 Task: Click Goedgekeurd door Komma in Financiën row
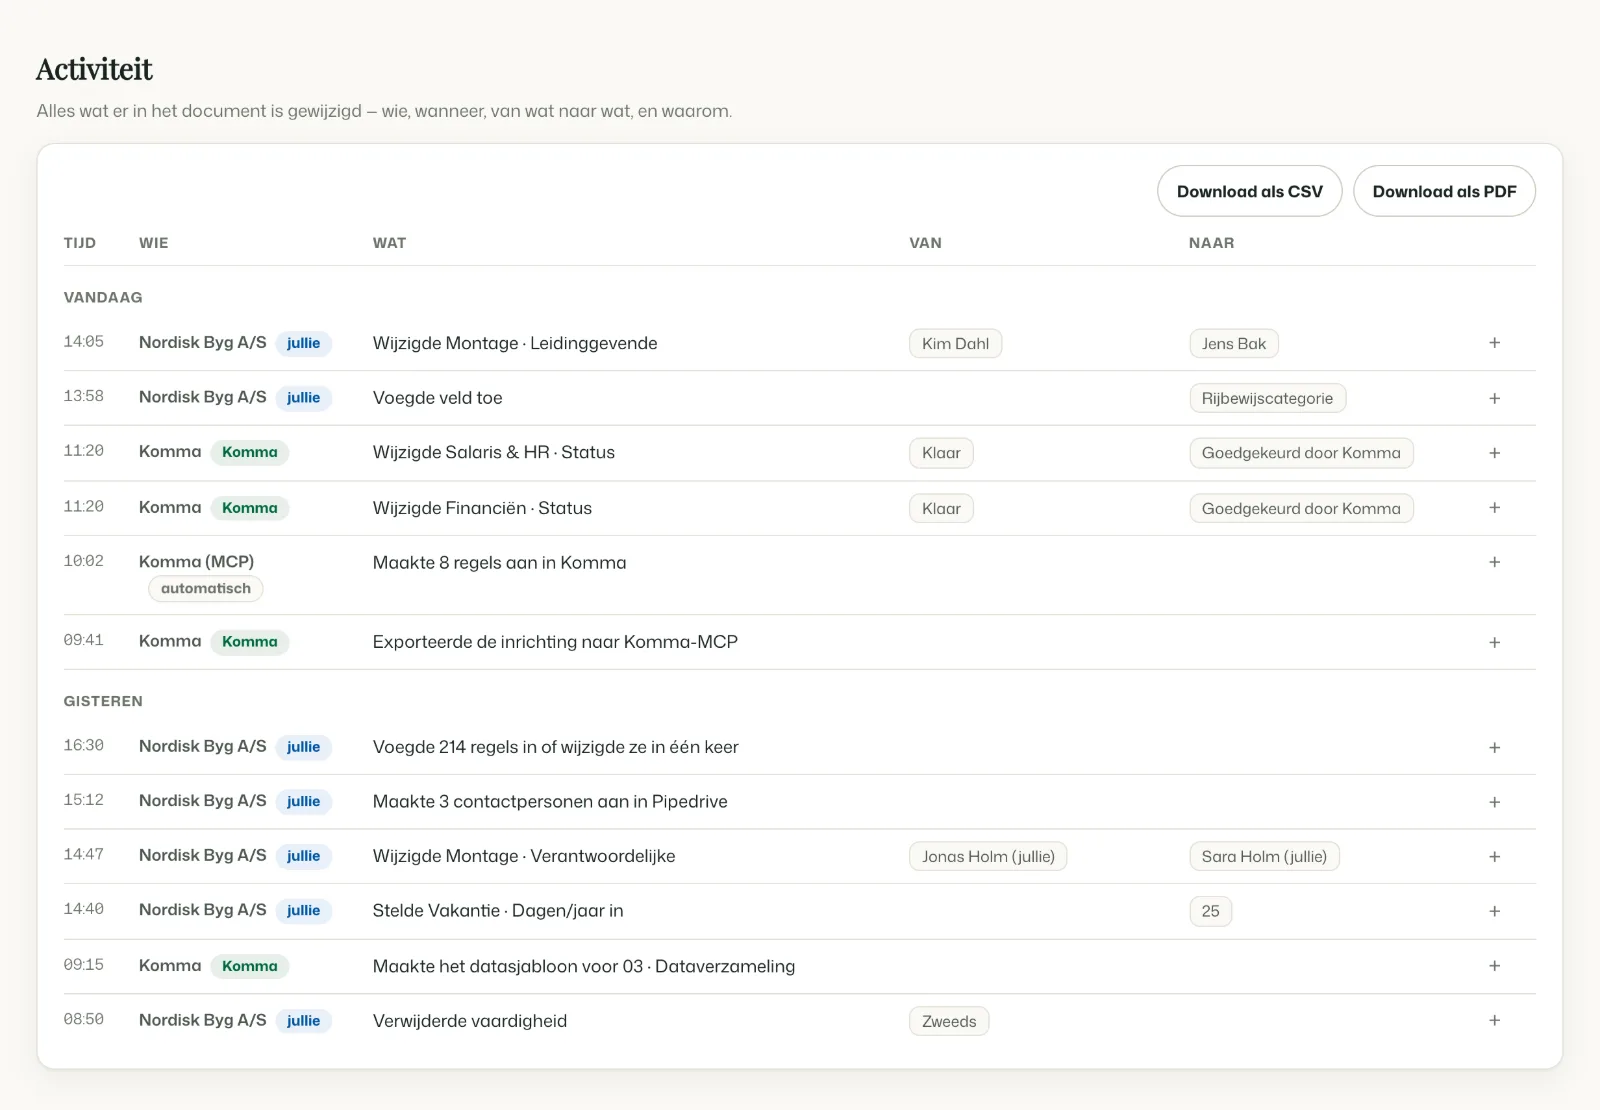tap(1301, 508)
